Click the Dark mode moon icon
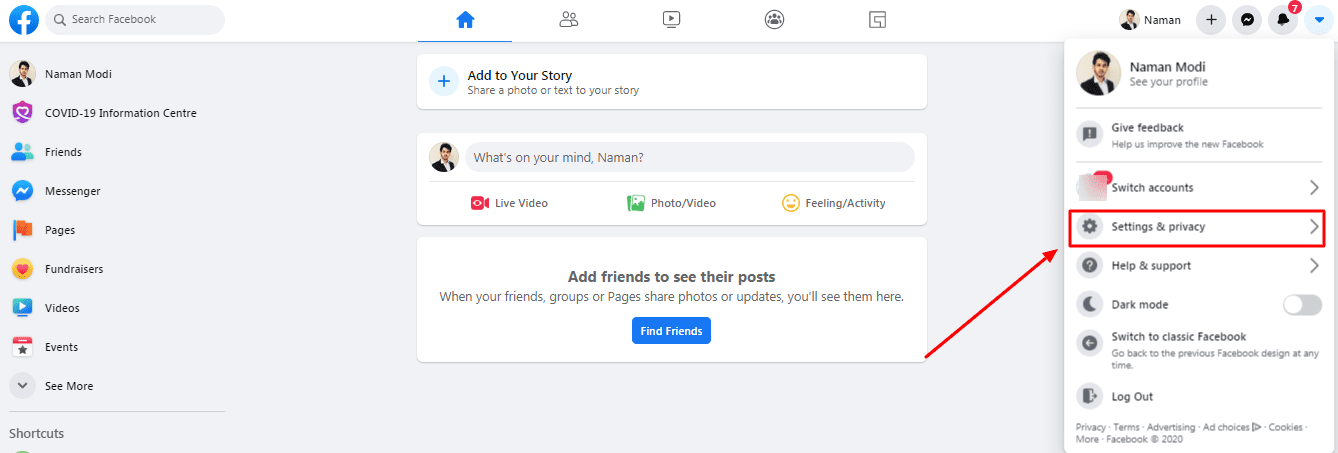Viewport: 1338px width, 453px height. [x=1090, y=304]
